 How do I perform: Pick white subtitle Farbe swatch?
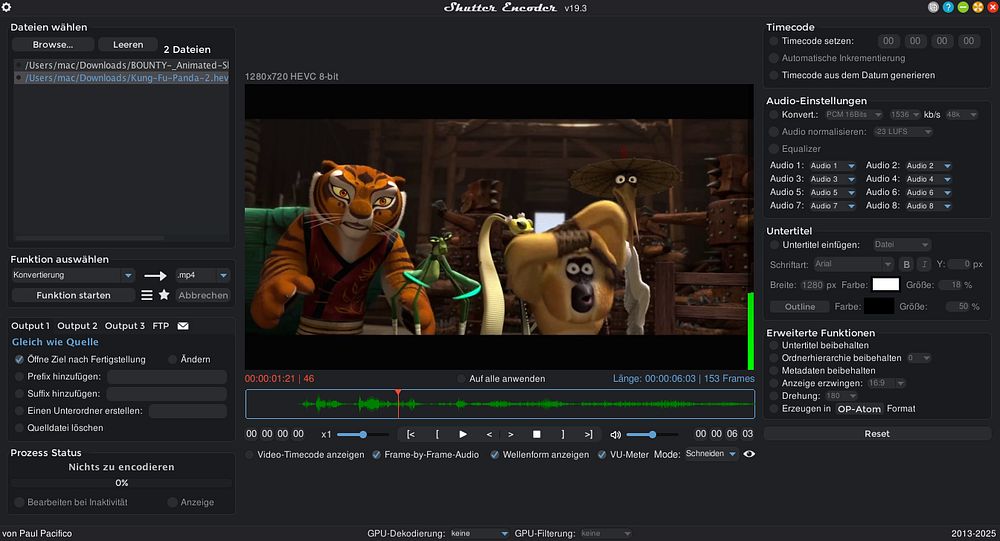(x=886, y=285)
